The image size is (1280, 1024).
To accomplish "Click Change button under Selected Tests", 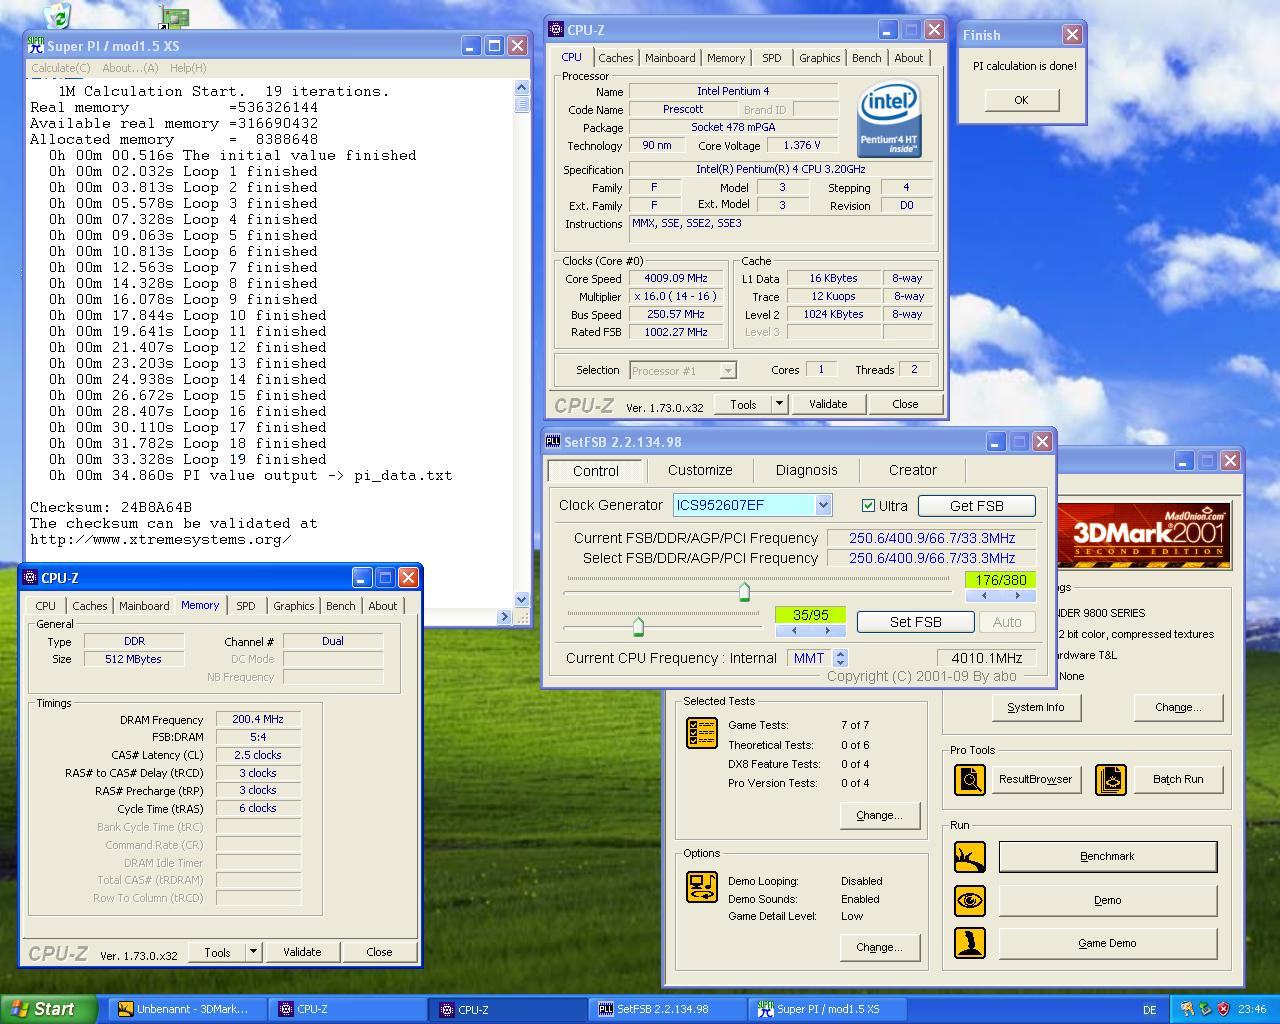I will click(x=879, y=815).
